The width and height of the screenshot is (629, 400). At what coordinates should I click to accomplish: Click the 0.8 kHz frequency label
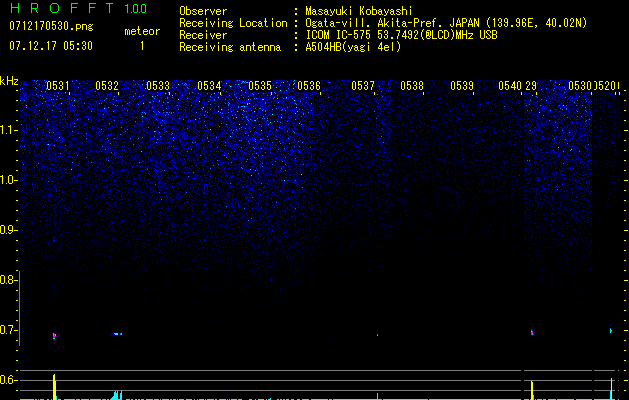[x=8, y=280]
